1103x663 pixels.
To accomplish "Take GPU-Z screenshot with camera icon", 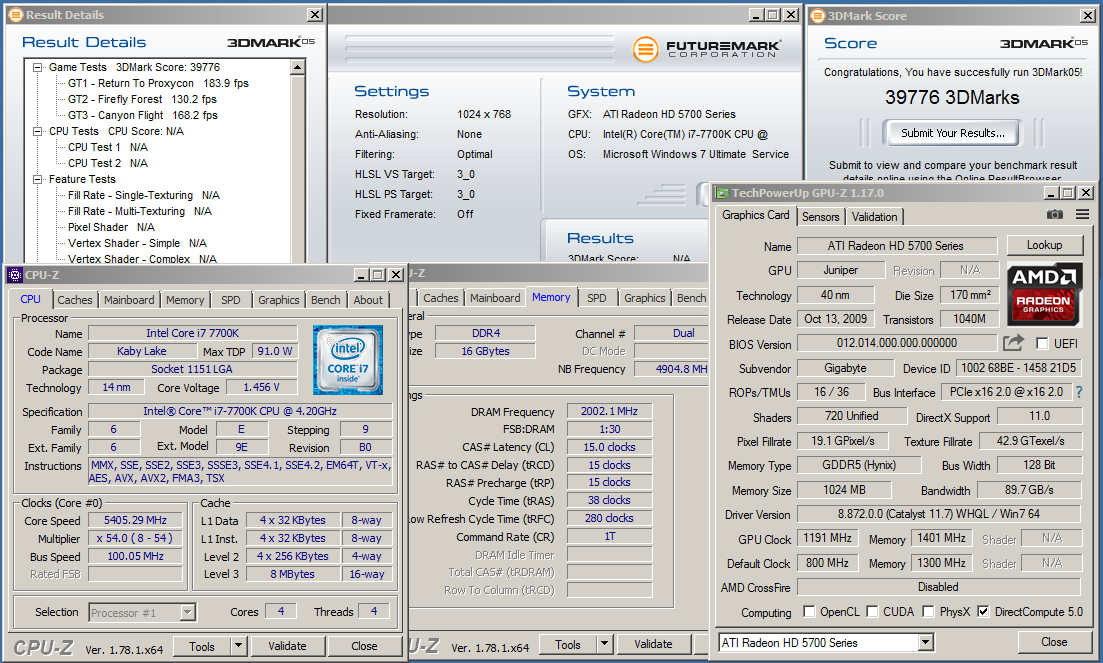I will pyautogui.click(x=1054, y=214).
